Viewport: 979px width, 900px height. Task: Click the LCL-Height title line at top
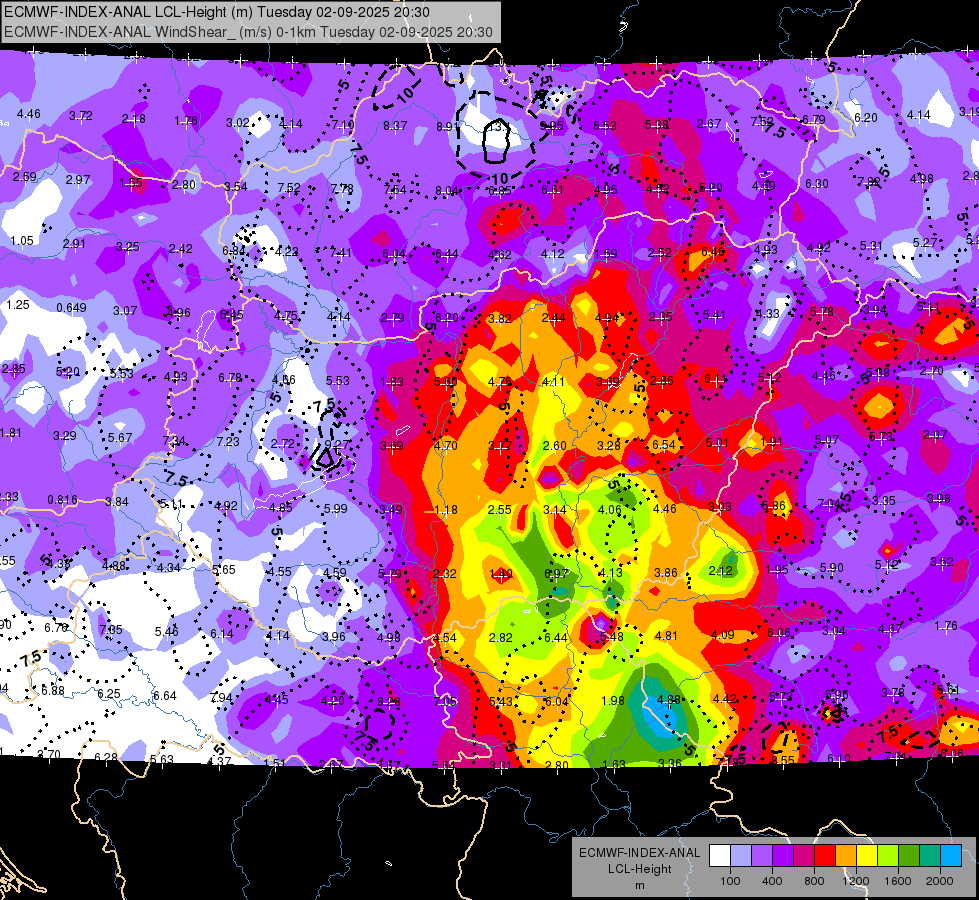coord(217,12)
